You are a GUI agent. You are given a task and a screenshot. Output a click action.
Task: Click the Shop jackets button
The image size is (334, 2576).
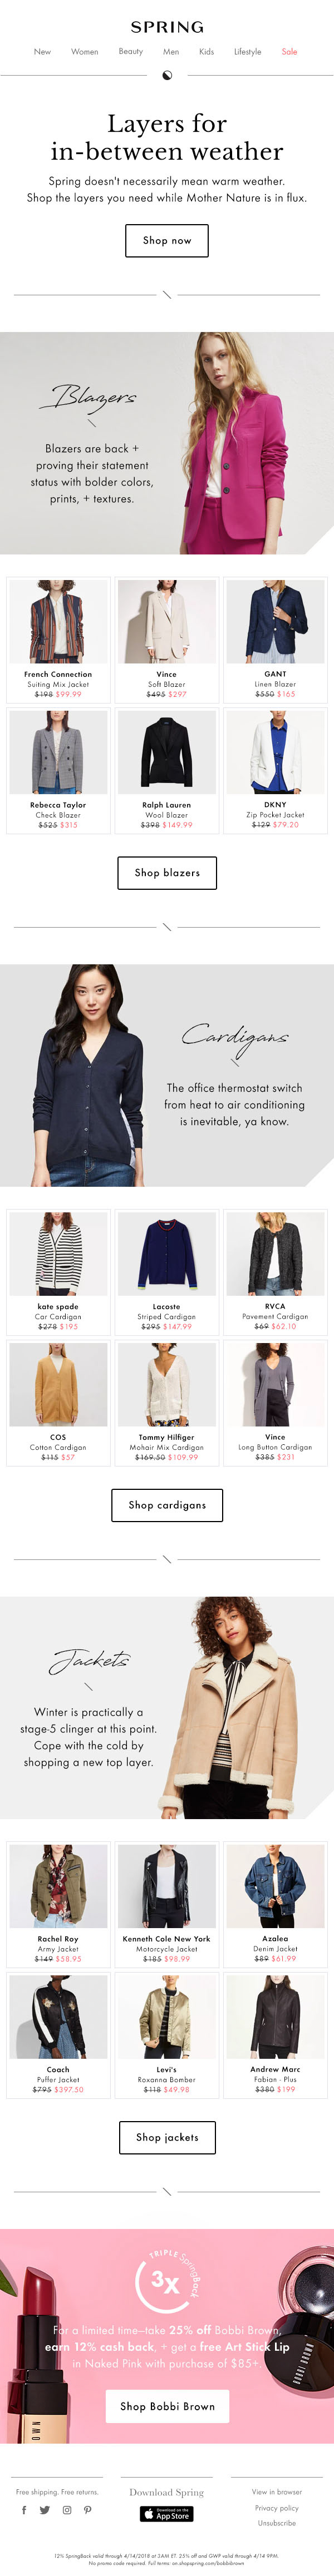tap(167, 2136)
